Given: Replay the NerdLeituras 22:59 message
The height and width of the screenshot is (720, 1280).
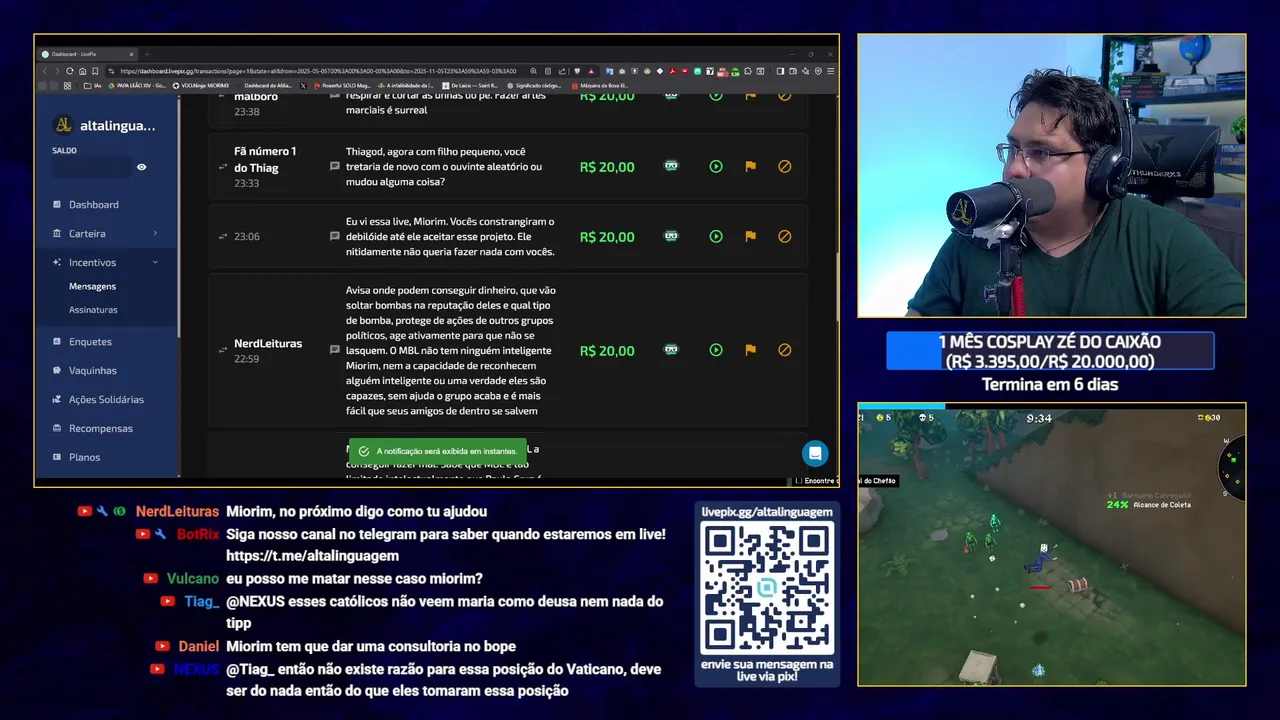Looking at the screenshot, I should 716,350.
